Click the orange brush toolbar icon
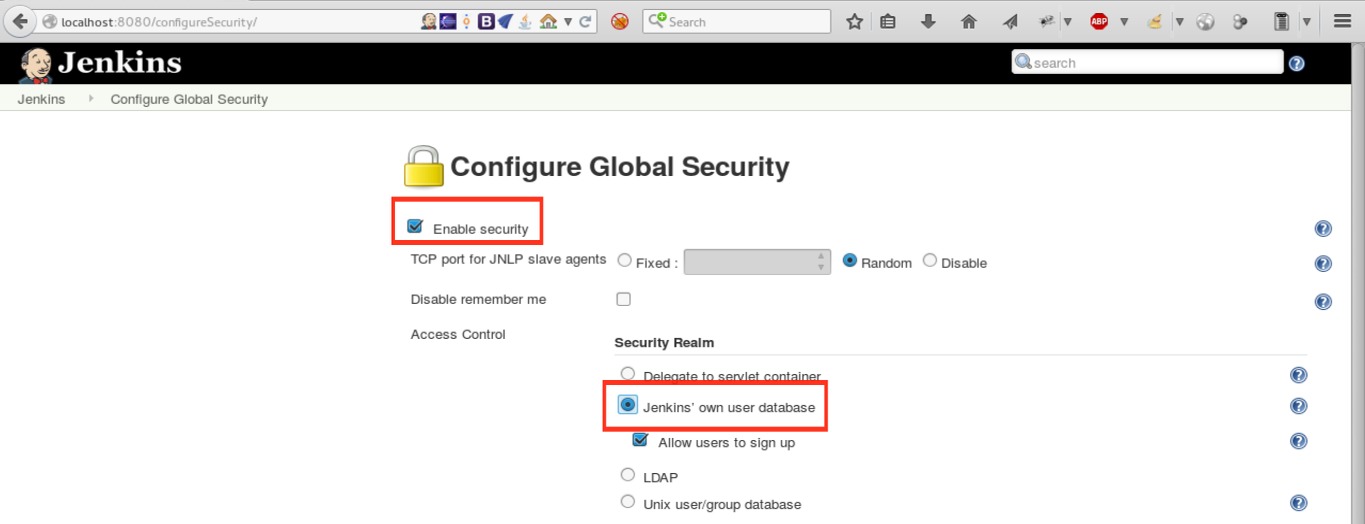The height and width of the screenshot is (524, 1365). click(x=1155, y=21)
